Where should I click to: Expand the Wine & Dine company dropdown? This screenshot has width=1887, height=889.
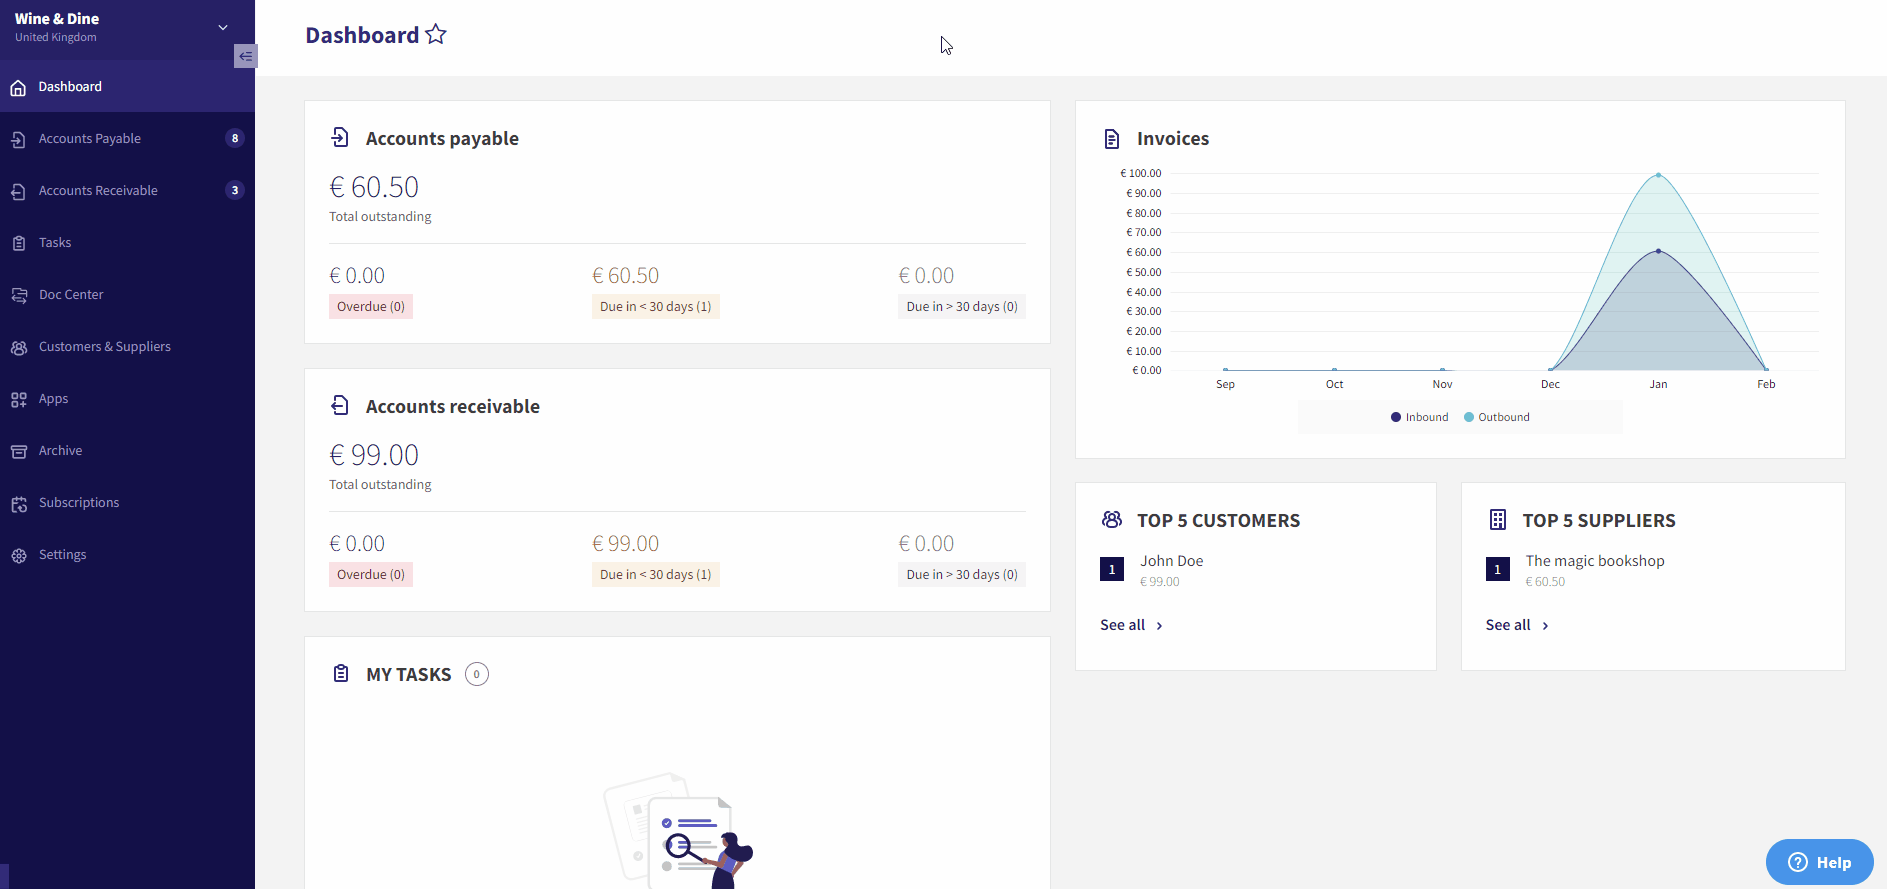pyautogui.click(x=223, y=27)
